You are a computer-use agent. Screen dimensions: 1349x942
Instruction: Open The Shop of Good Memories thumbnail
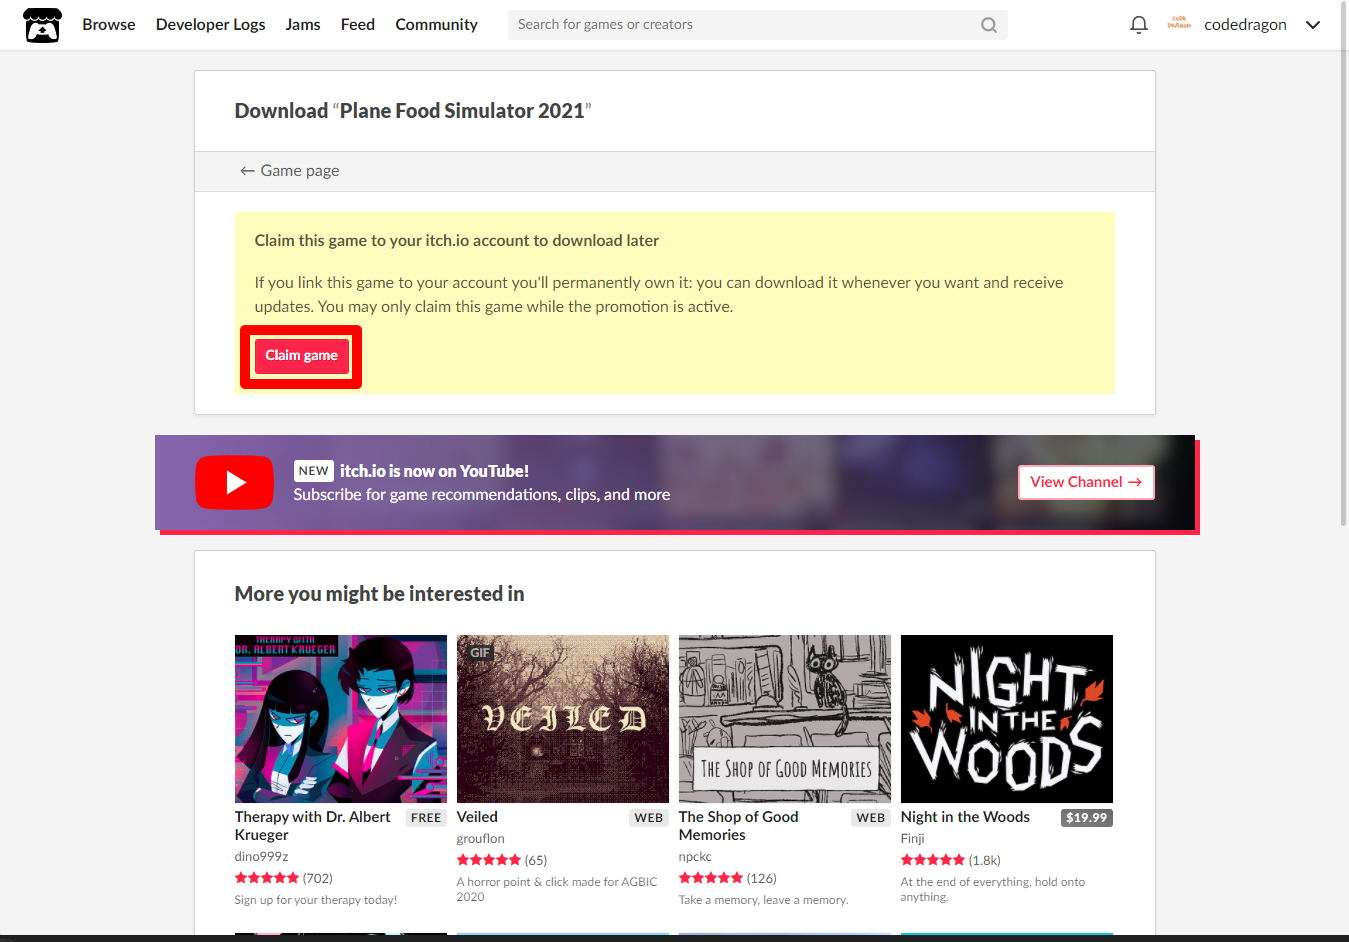coord(785,719)
